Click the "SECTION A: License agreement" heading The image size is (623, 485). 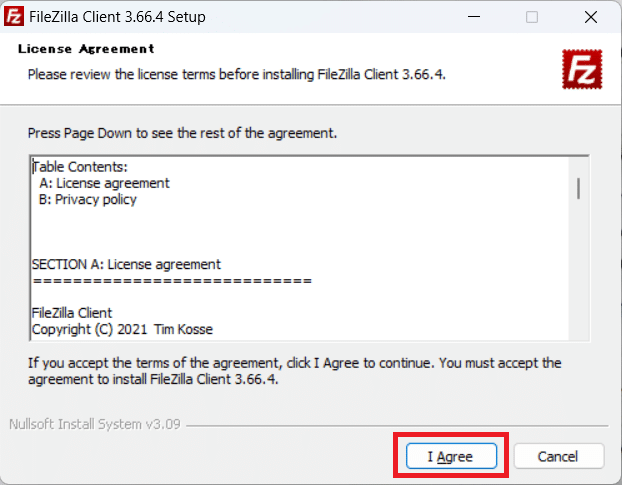(x=126, y=265)
